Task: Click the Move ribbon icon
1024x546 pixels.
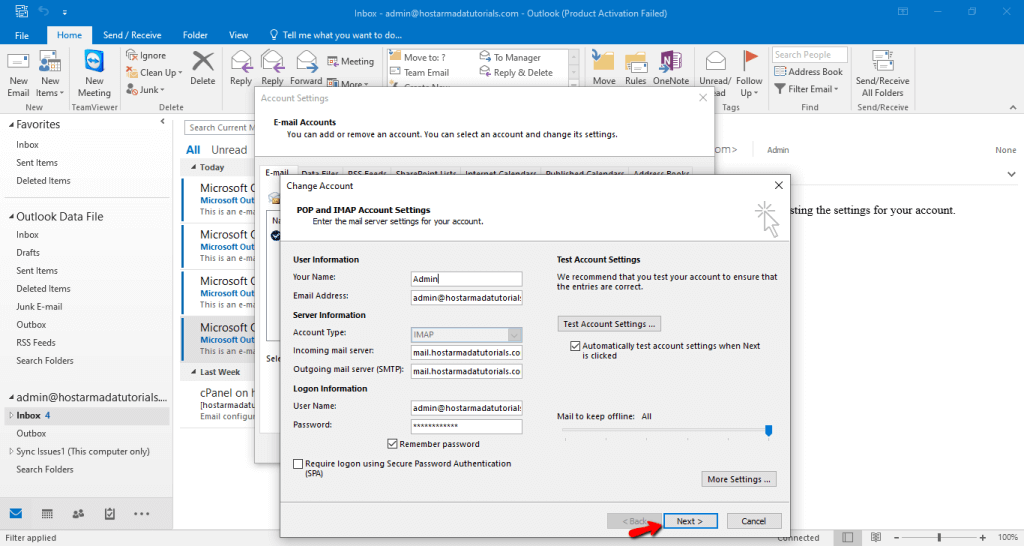Action: pyautogui.click(x=603, y=61)
